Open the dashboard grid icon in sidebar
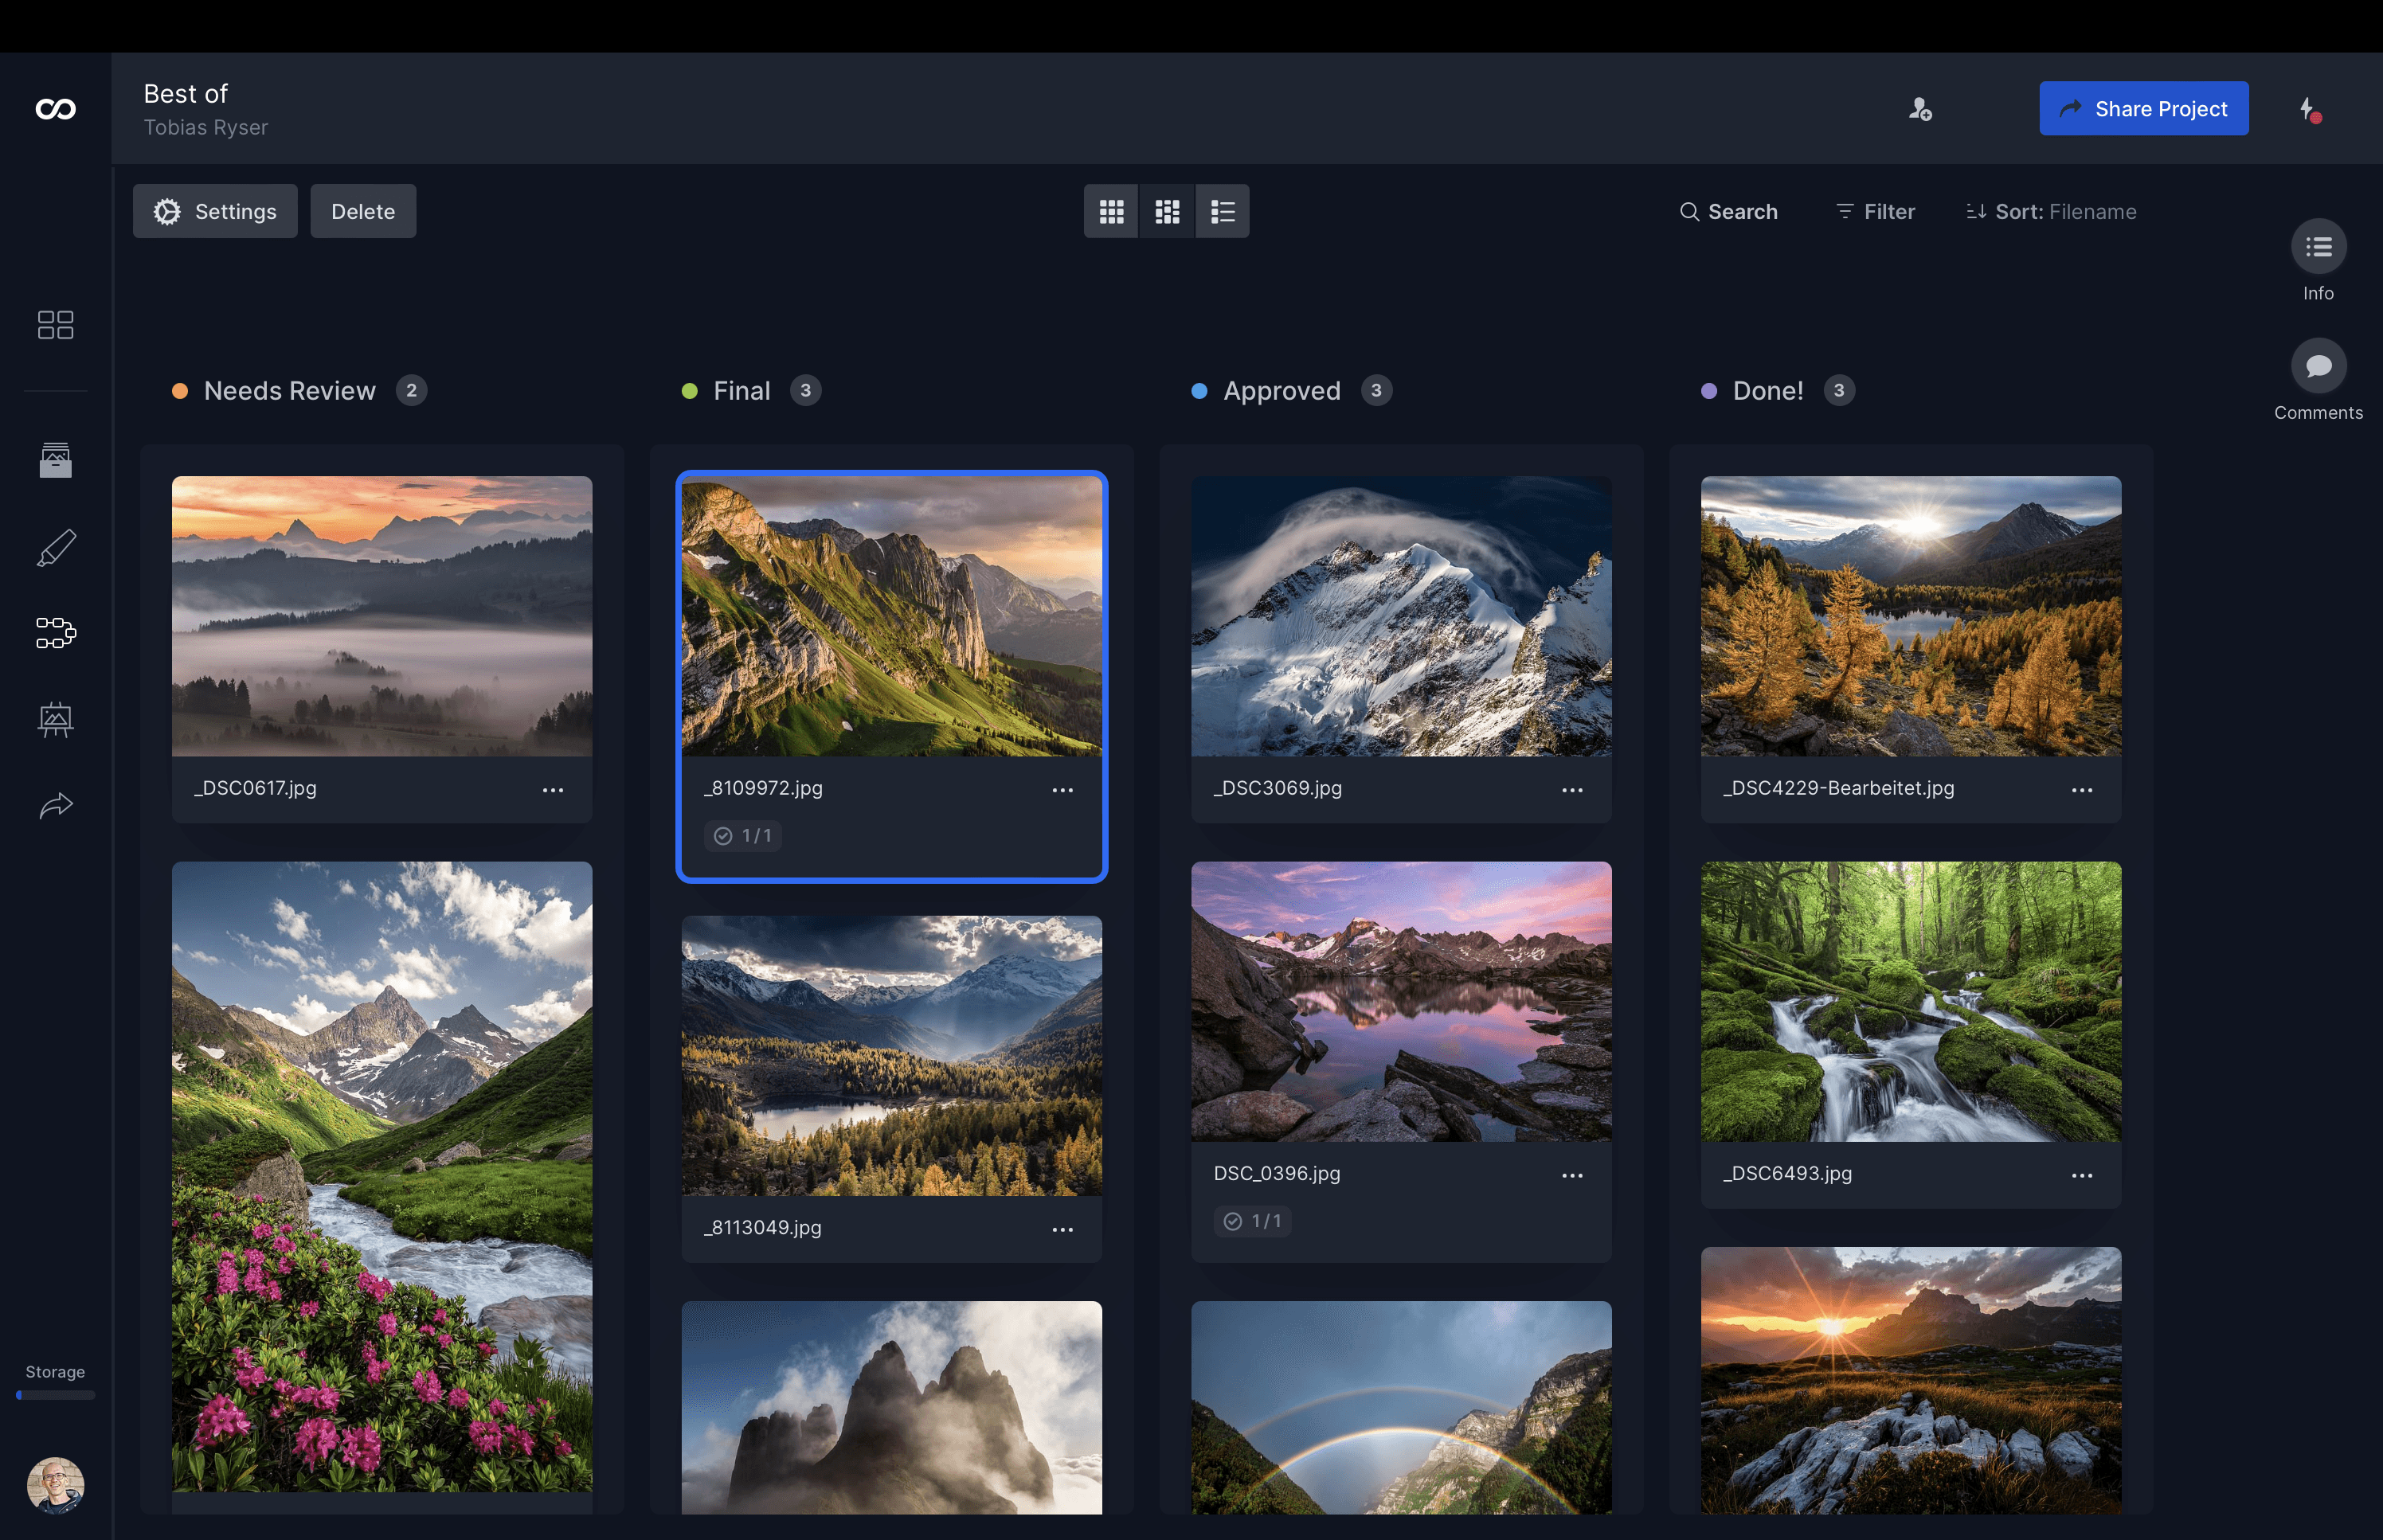This screenshot has height=1540, width=2383. [x=56, y=325]
